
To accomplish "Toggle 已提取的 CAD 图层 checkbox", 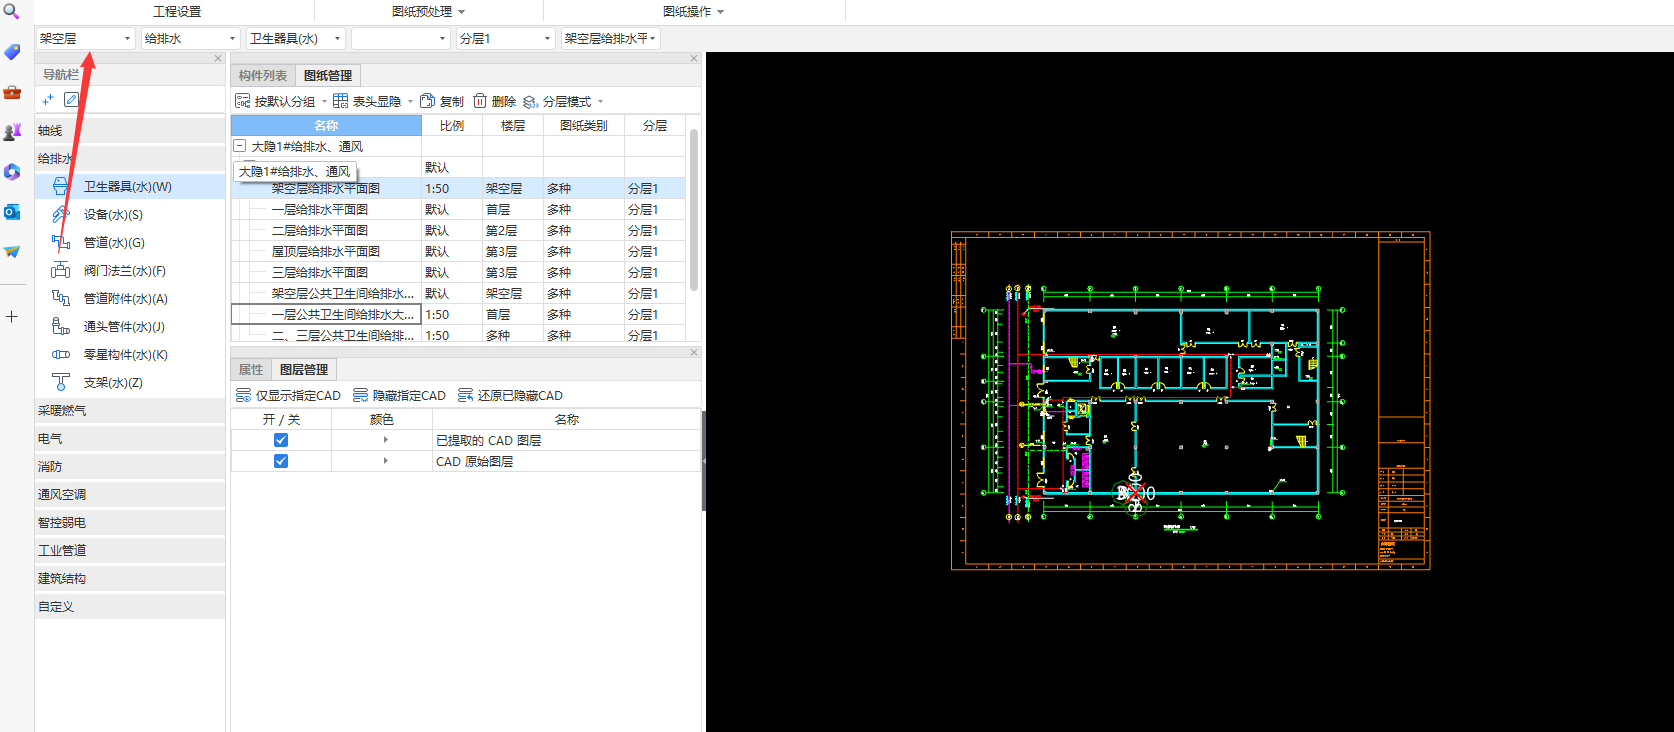I will (x=281, y=440).
